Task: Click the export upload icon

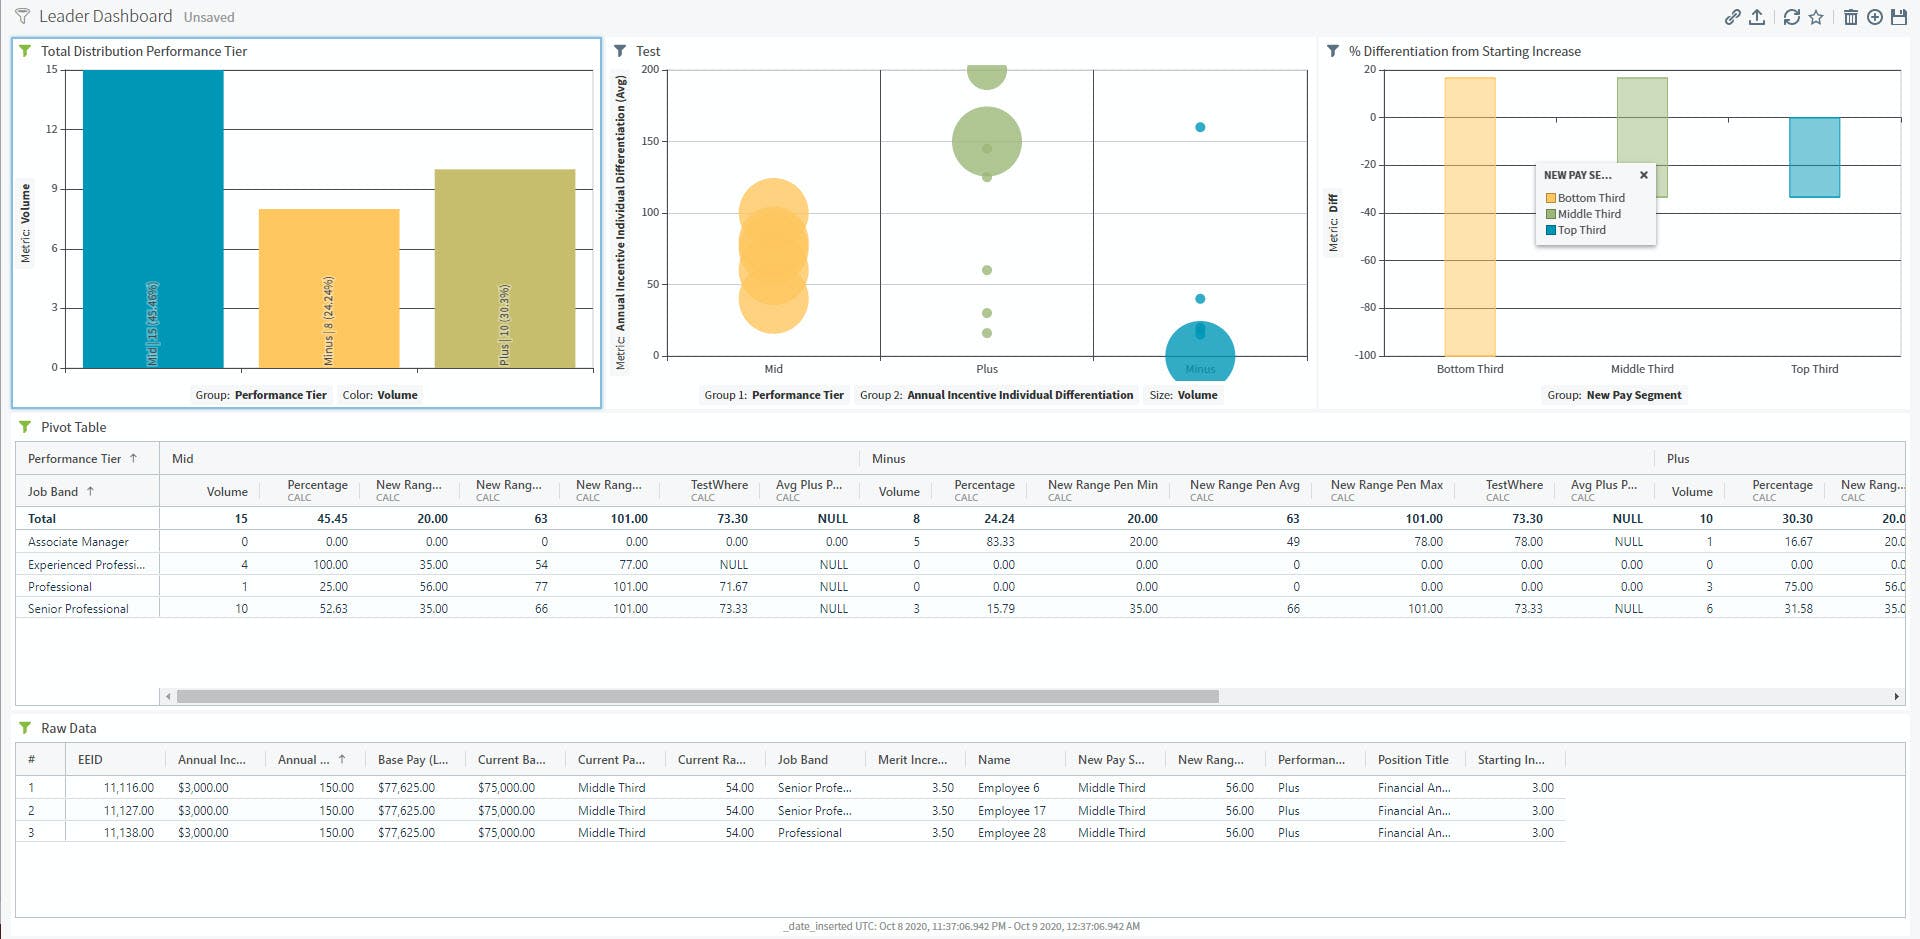Action: pyautogui.click(x=1757, y=17)
